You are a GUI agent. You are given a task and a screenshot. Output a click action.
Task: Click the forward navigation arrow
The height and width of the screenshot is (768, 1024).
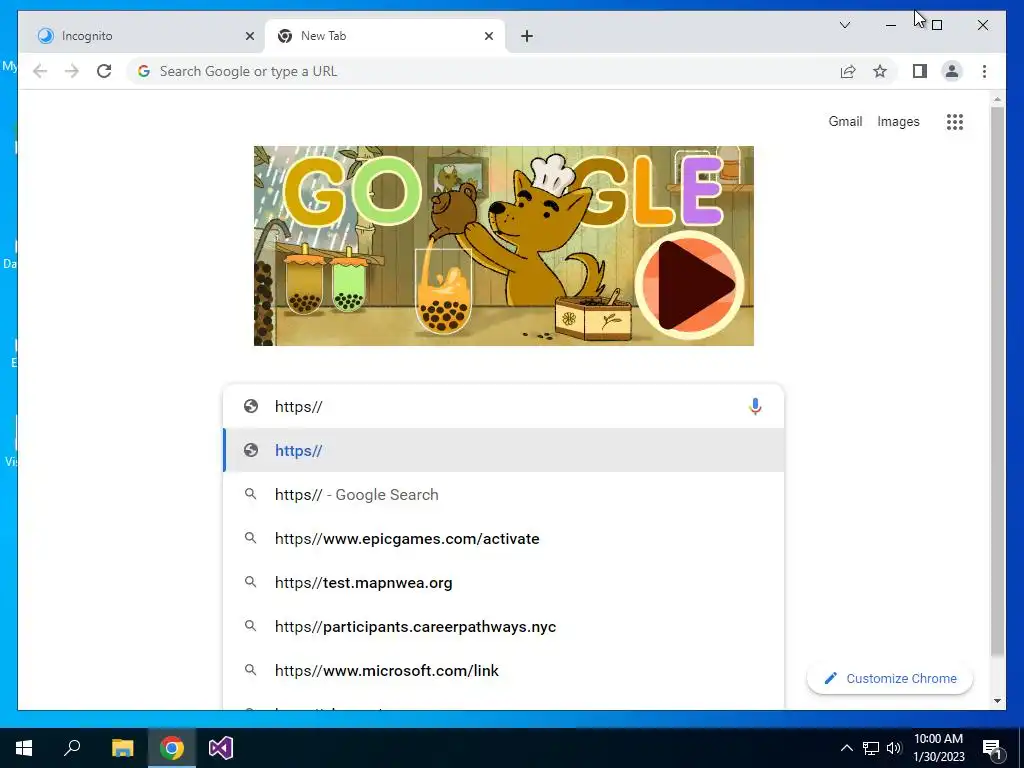tap(71, 71)
